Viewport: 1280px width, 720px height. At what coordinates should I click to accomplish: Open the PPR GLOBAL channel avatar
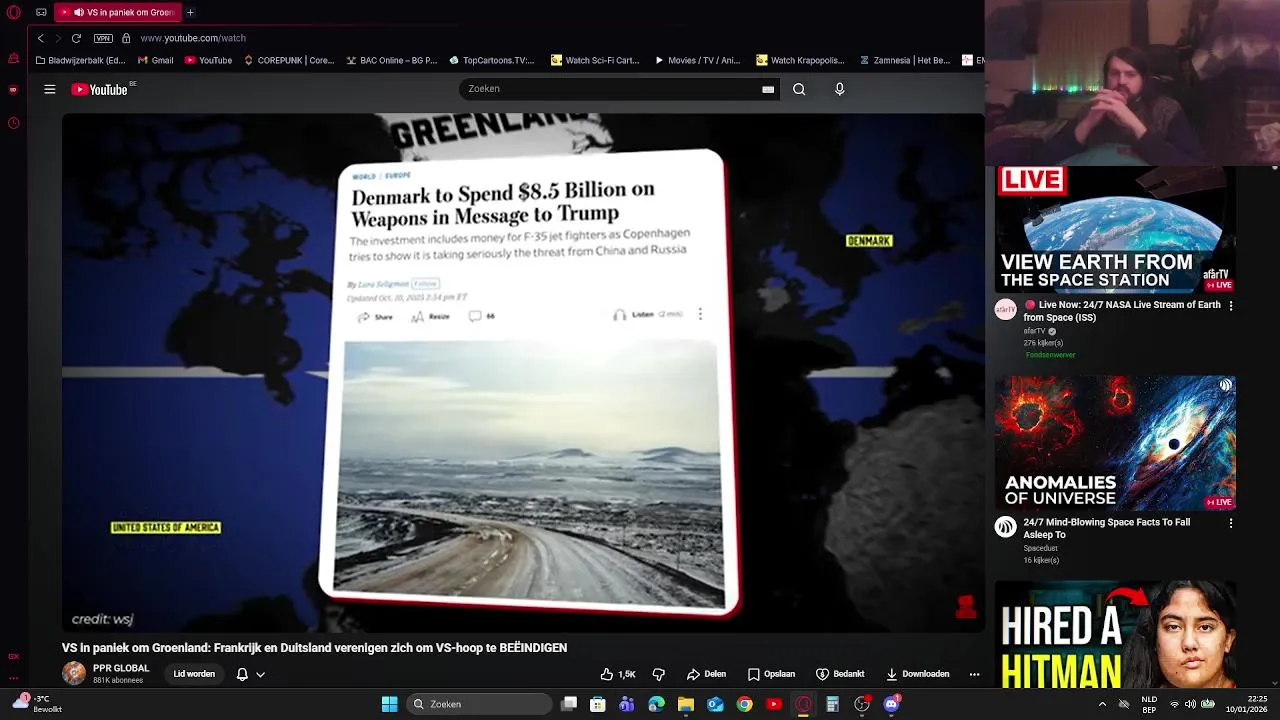pyautogui.click(x=74, y=673)
